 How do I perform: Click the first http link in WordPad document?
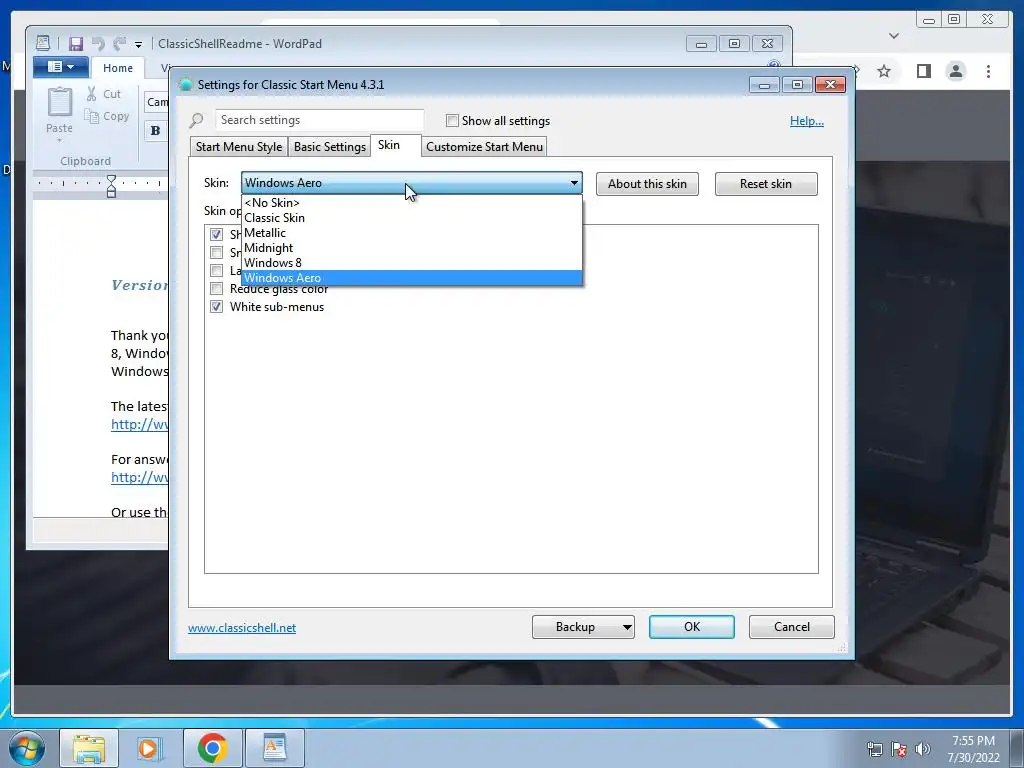(140, 424)
